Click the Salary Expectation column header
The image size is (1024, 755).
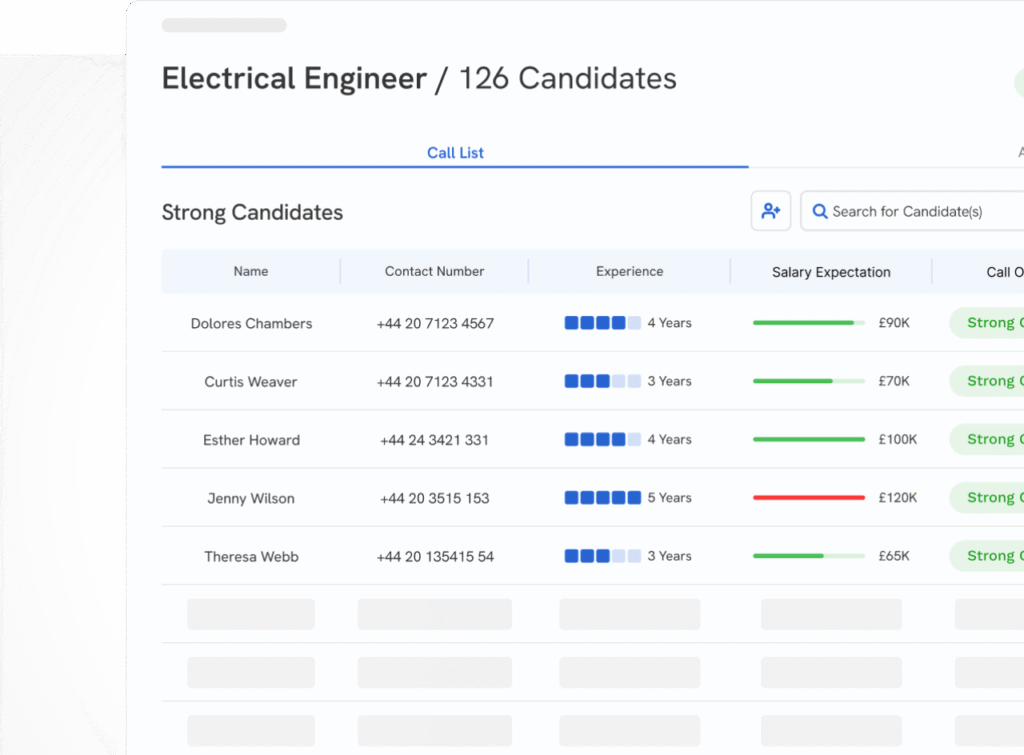[x=831, y=272]
